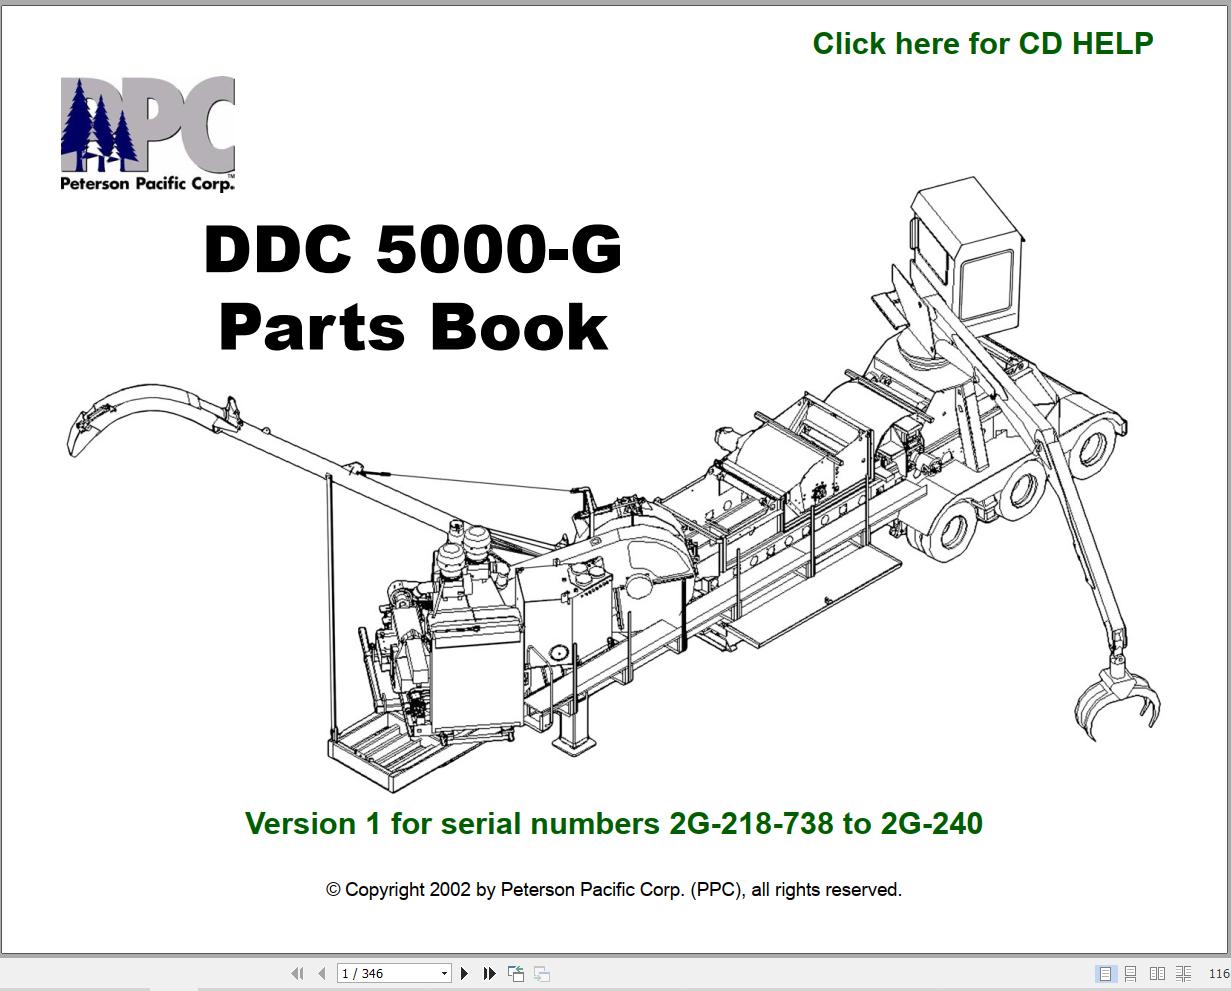Click the DDC 5000-G Parts Book title
Viewport: 1231px width, 991px height.
[413, 288]
